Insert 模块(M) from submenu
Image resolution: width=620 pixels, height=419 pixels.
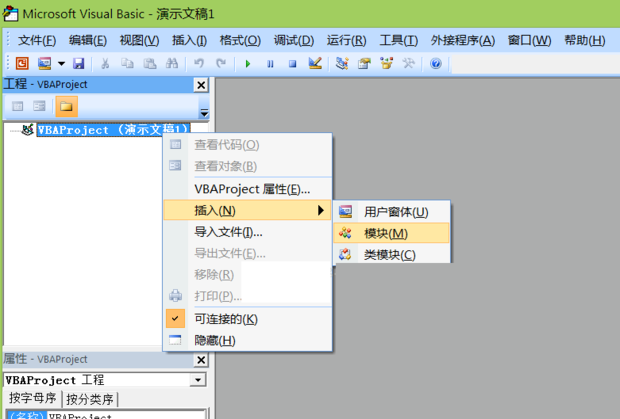click(392, 233)
